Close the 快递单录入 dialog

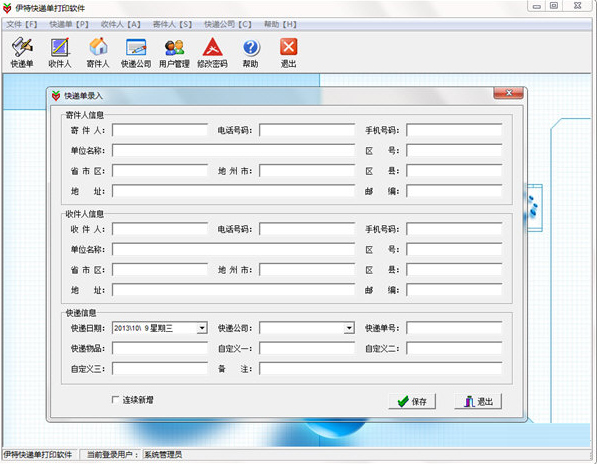point(508,93)
